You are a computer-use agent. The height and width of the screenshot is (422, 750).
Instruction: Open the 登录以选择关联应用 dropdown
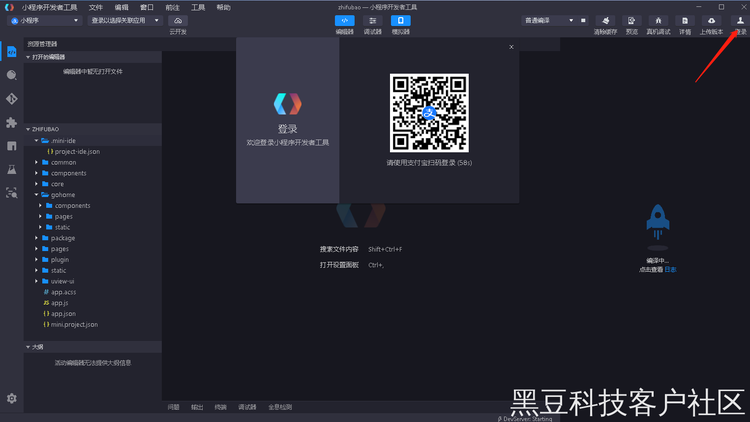tap(125, 21)
